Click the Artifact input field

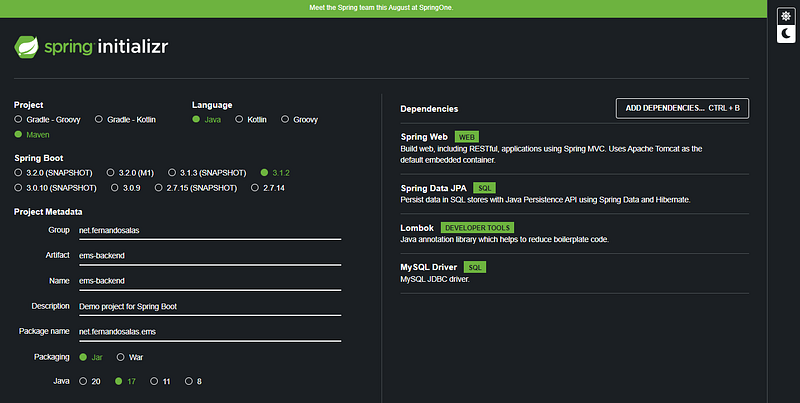tap(210, 256)
